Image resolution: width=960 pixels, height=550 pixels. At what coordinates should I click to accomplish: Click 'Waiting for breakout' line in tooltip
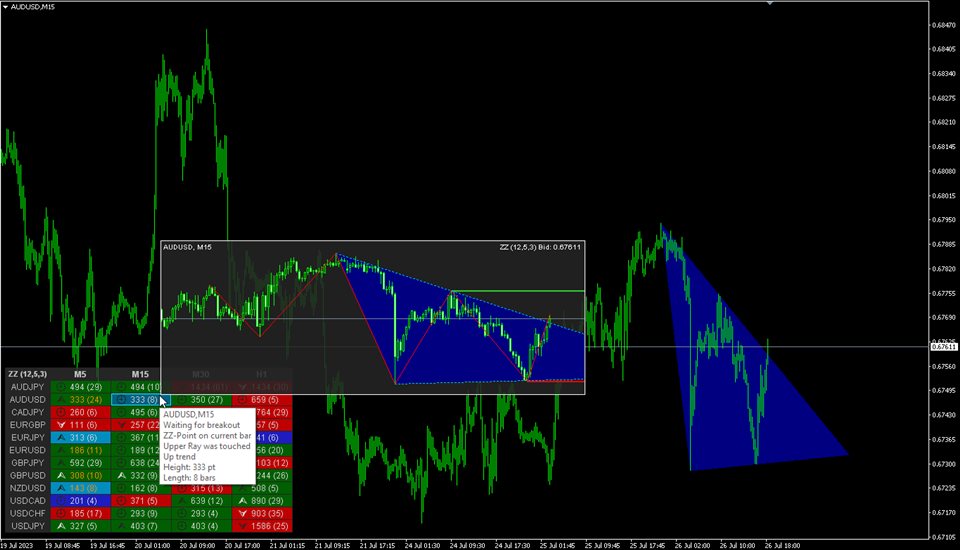[201, 425]
